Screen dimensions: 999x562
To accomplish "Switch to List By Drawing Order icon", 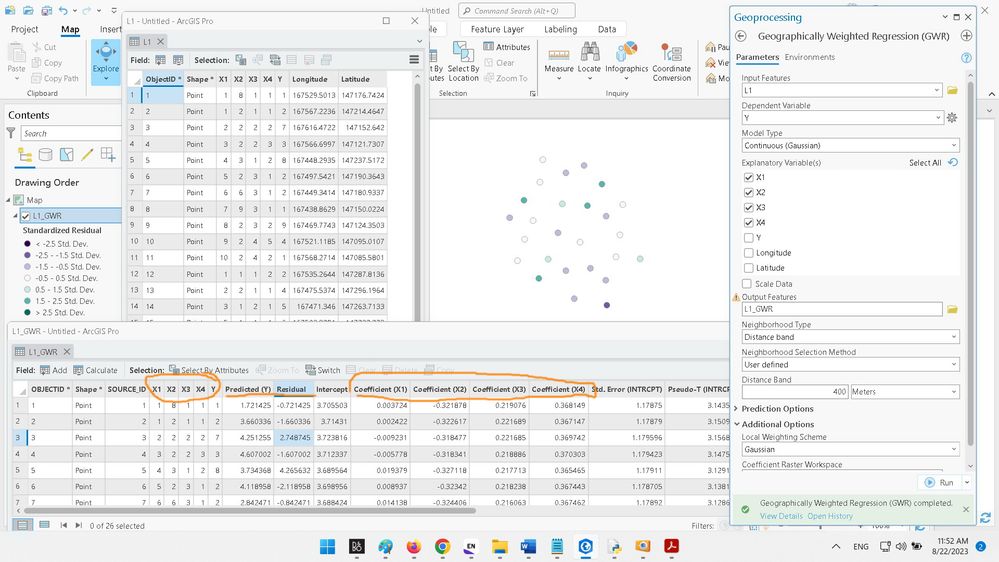I will click(25, 155).
